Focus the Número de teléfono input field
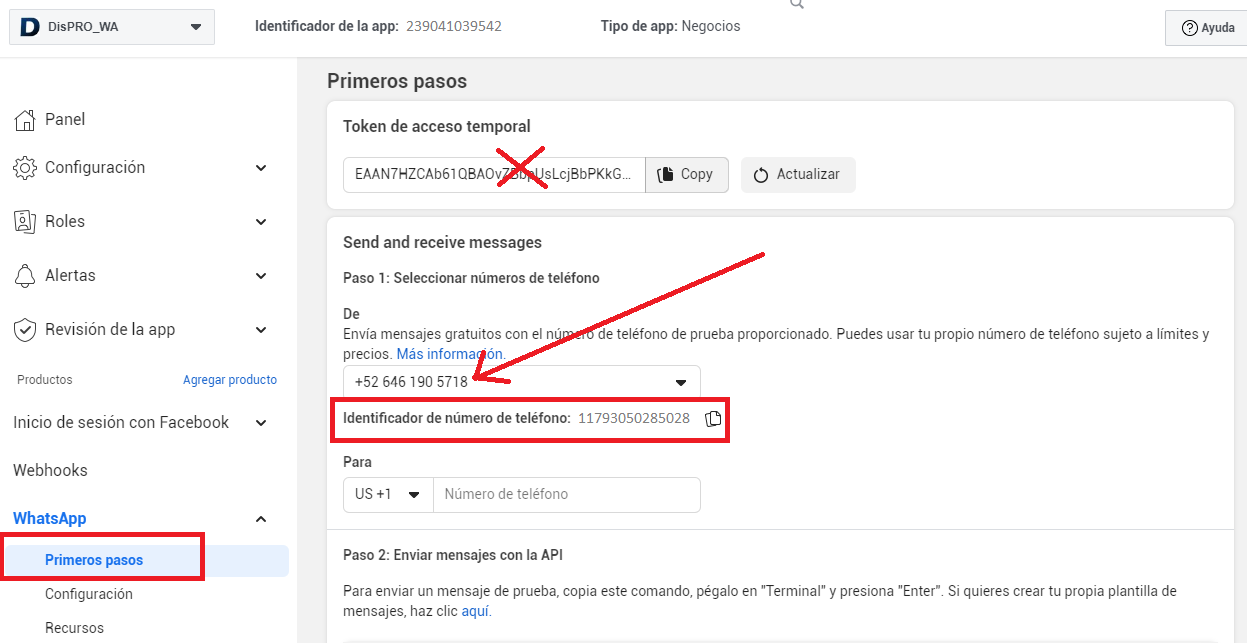 tap(566, 494)
